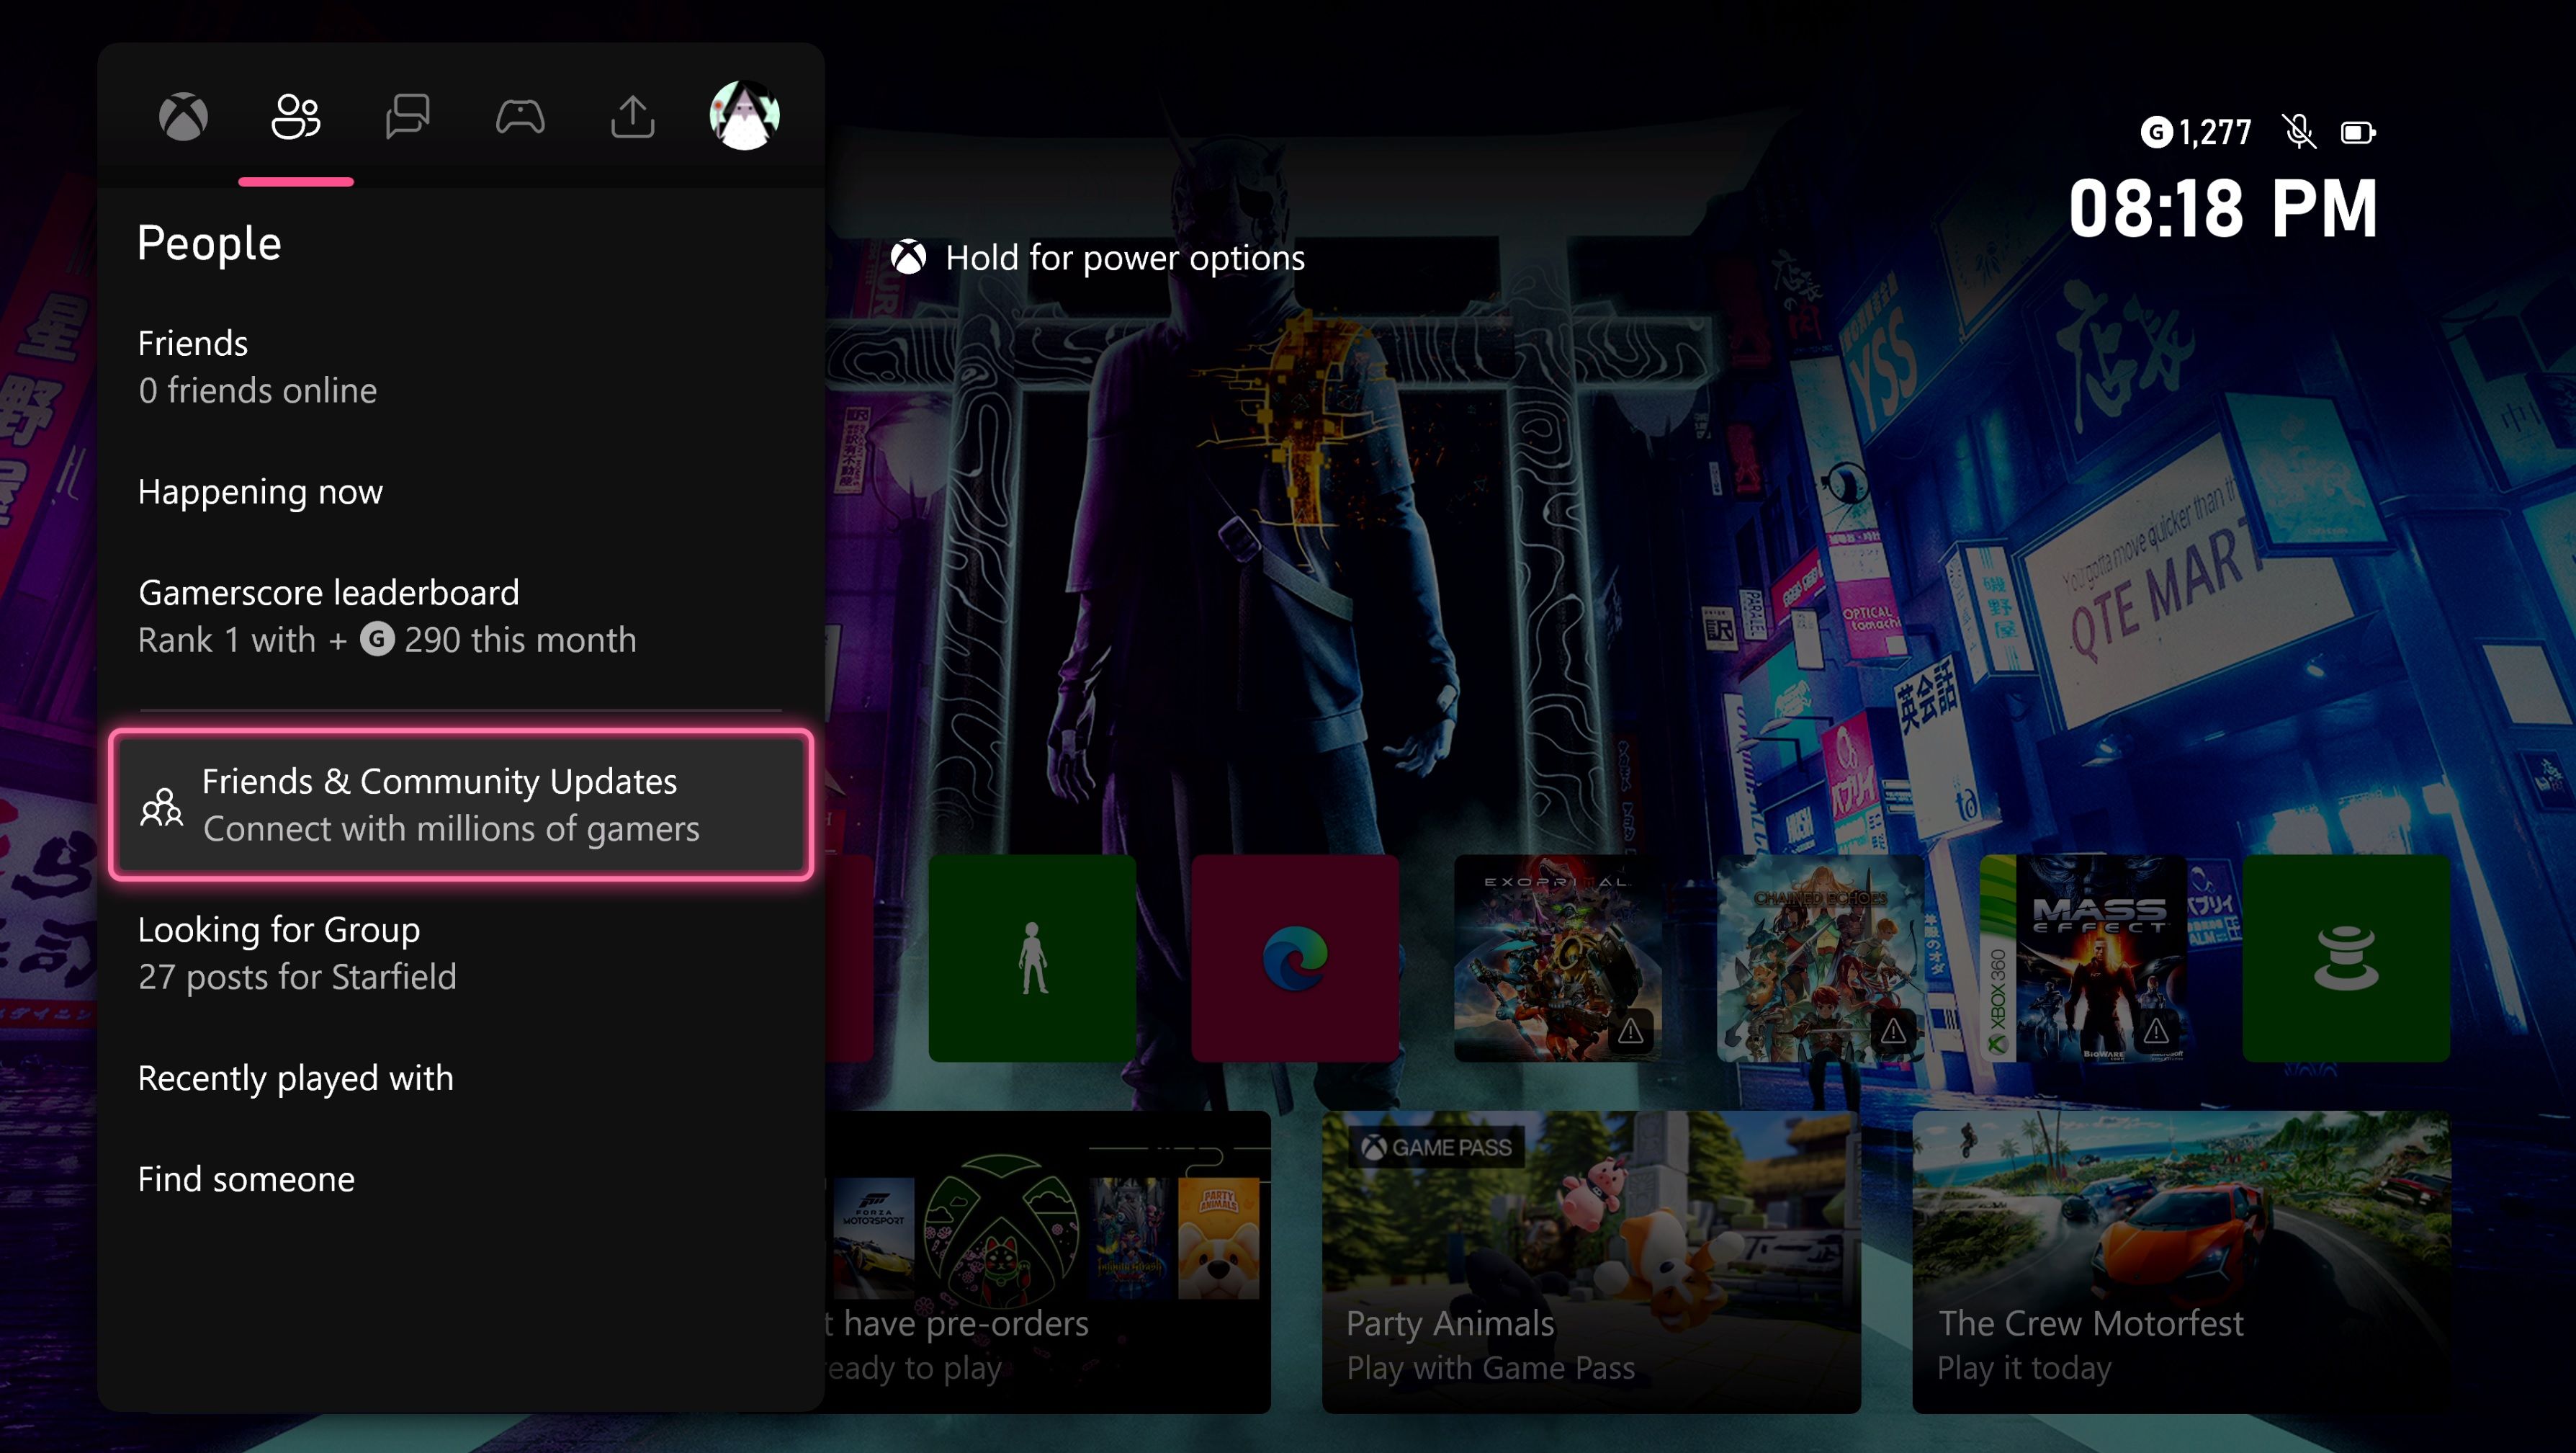2576x1453 pixels.
Task: Select Find someone
Action: [x=246, y=1179]
